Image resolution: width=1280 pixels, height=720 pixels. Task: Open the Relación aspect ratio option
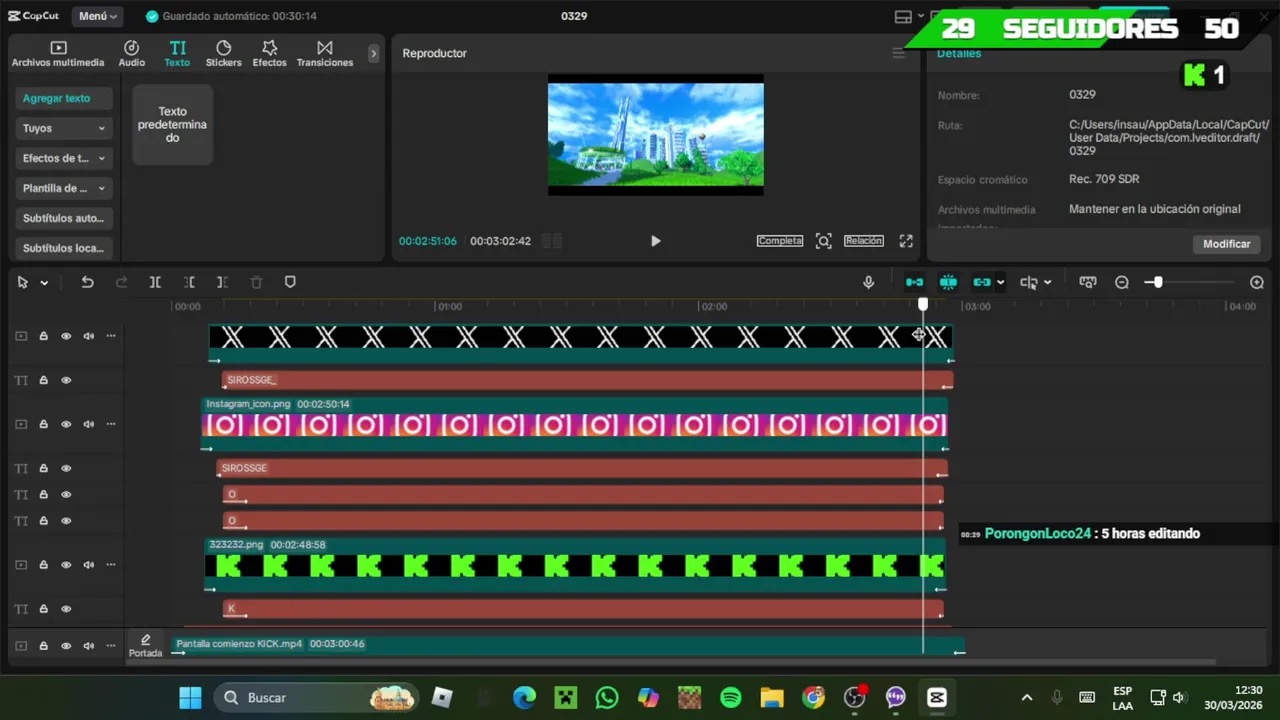click(864, 241)
